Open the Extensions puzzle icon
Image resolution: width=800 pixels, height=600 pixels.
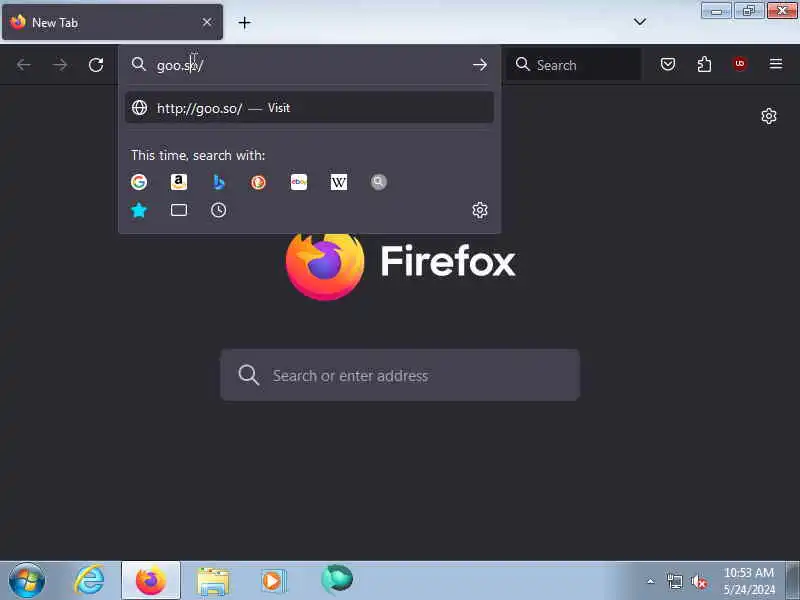[704, 64]
